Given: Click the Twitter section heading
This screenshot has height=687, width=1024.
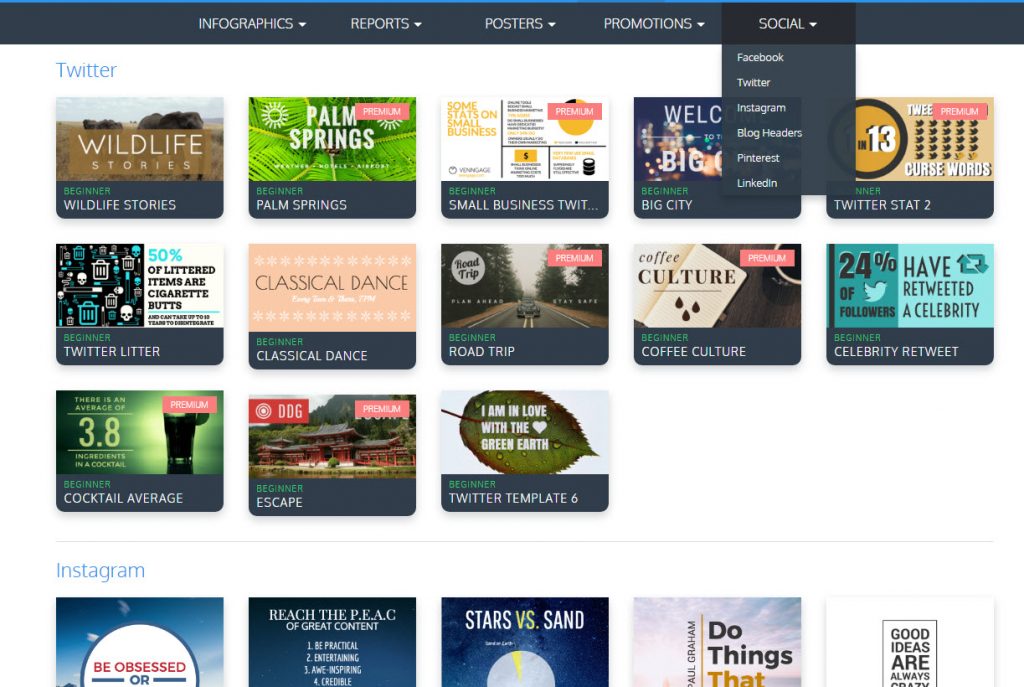Looking at the screenshot, I should (x=86, y=70).
